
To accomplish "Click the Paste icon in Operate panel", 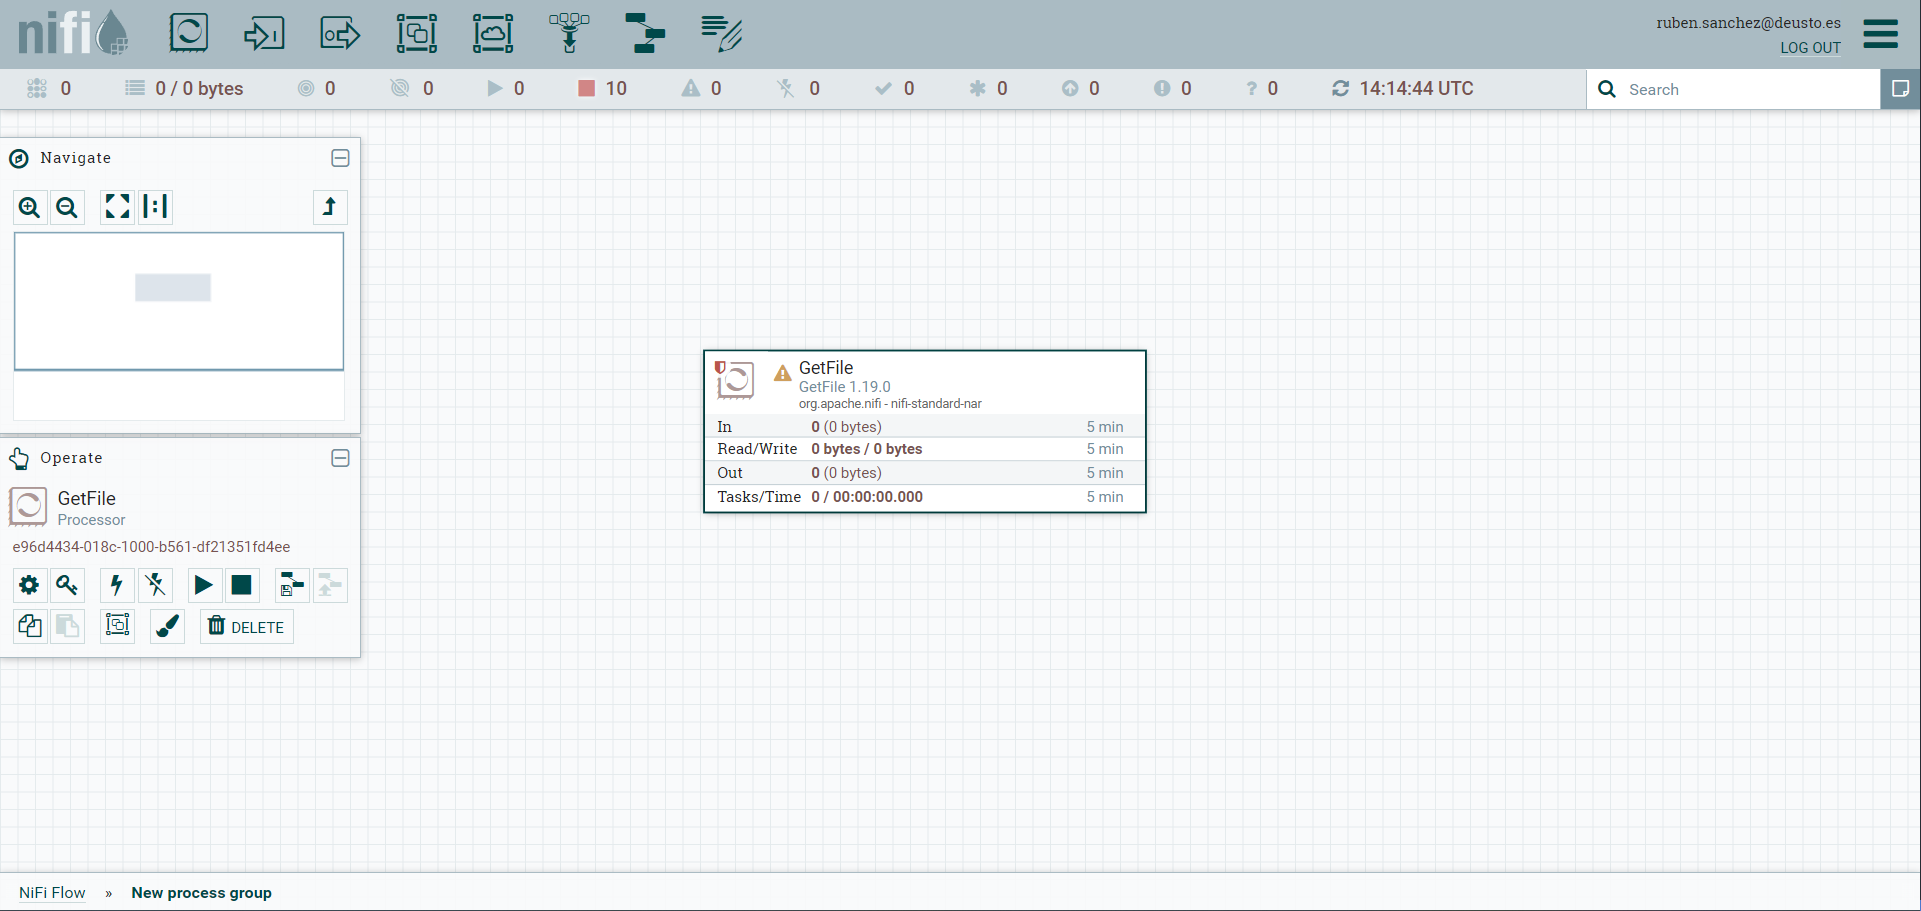I will 67,626.
